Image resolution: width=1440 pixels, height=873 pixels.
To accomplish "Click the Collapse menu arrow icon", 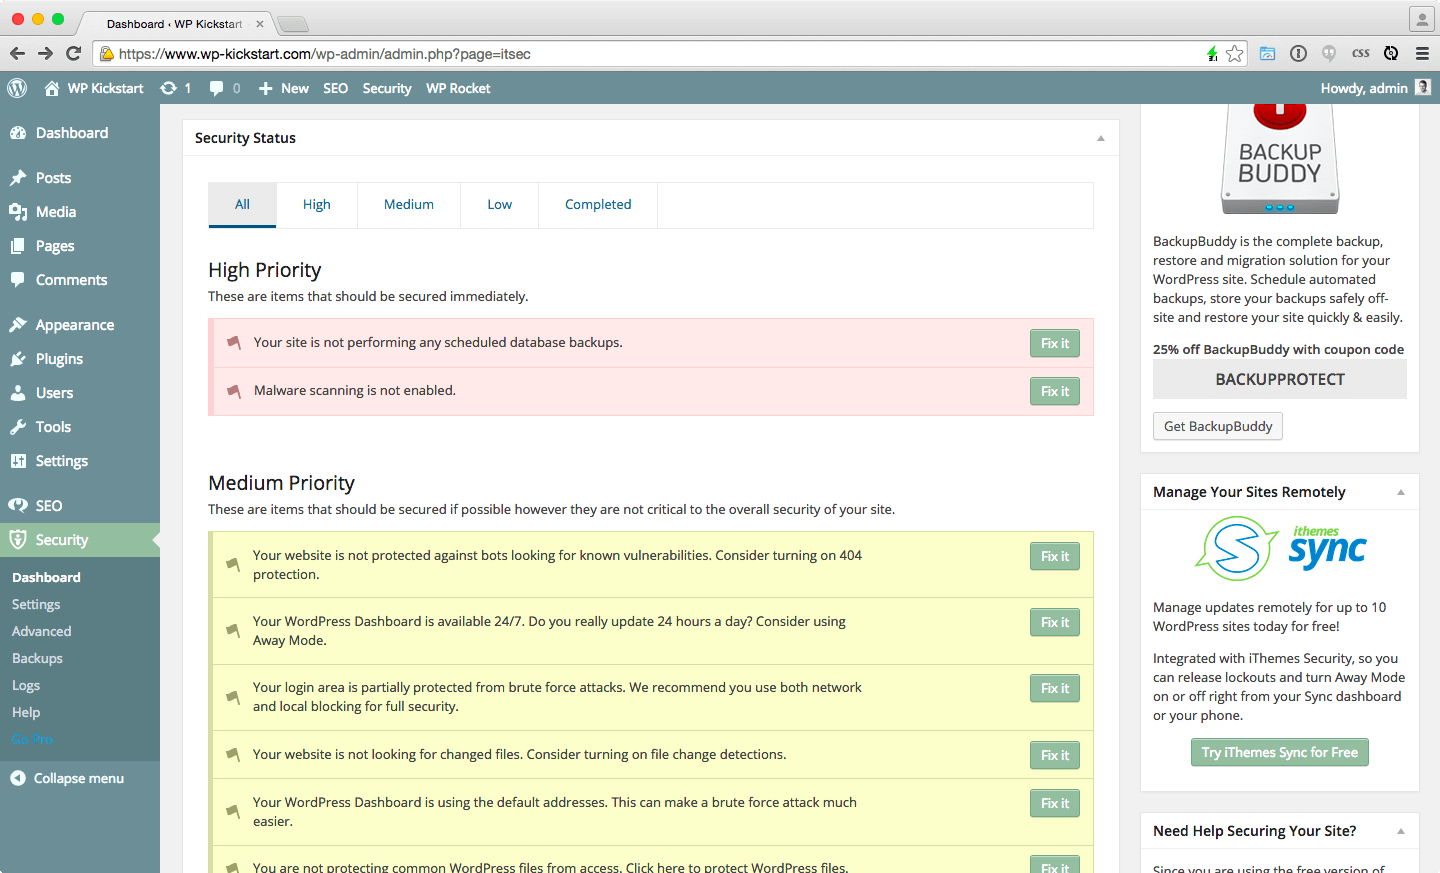I will (x=18, y=778).
